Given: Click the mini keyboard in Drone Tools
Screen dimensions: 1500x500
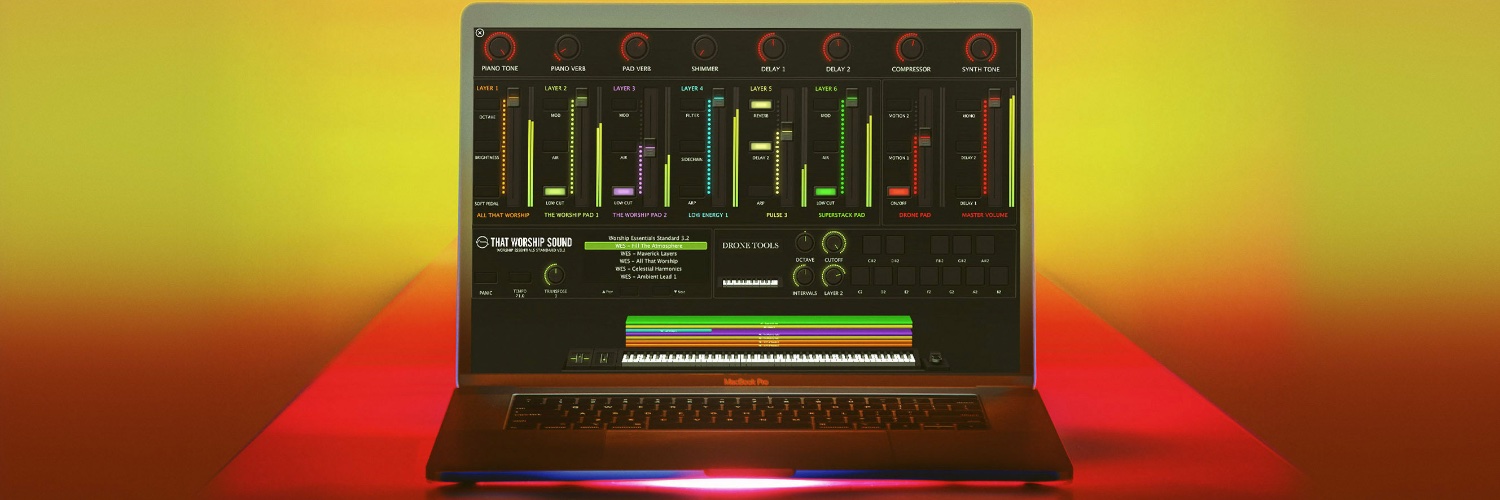Looking at the screenshot, I should click(x=751, y=282).
